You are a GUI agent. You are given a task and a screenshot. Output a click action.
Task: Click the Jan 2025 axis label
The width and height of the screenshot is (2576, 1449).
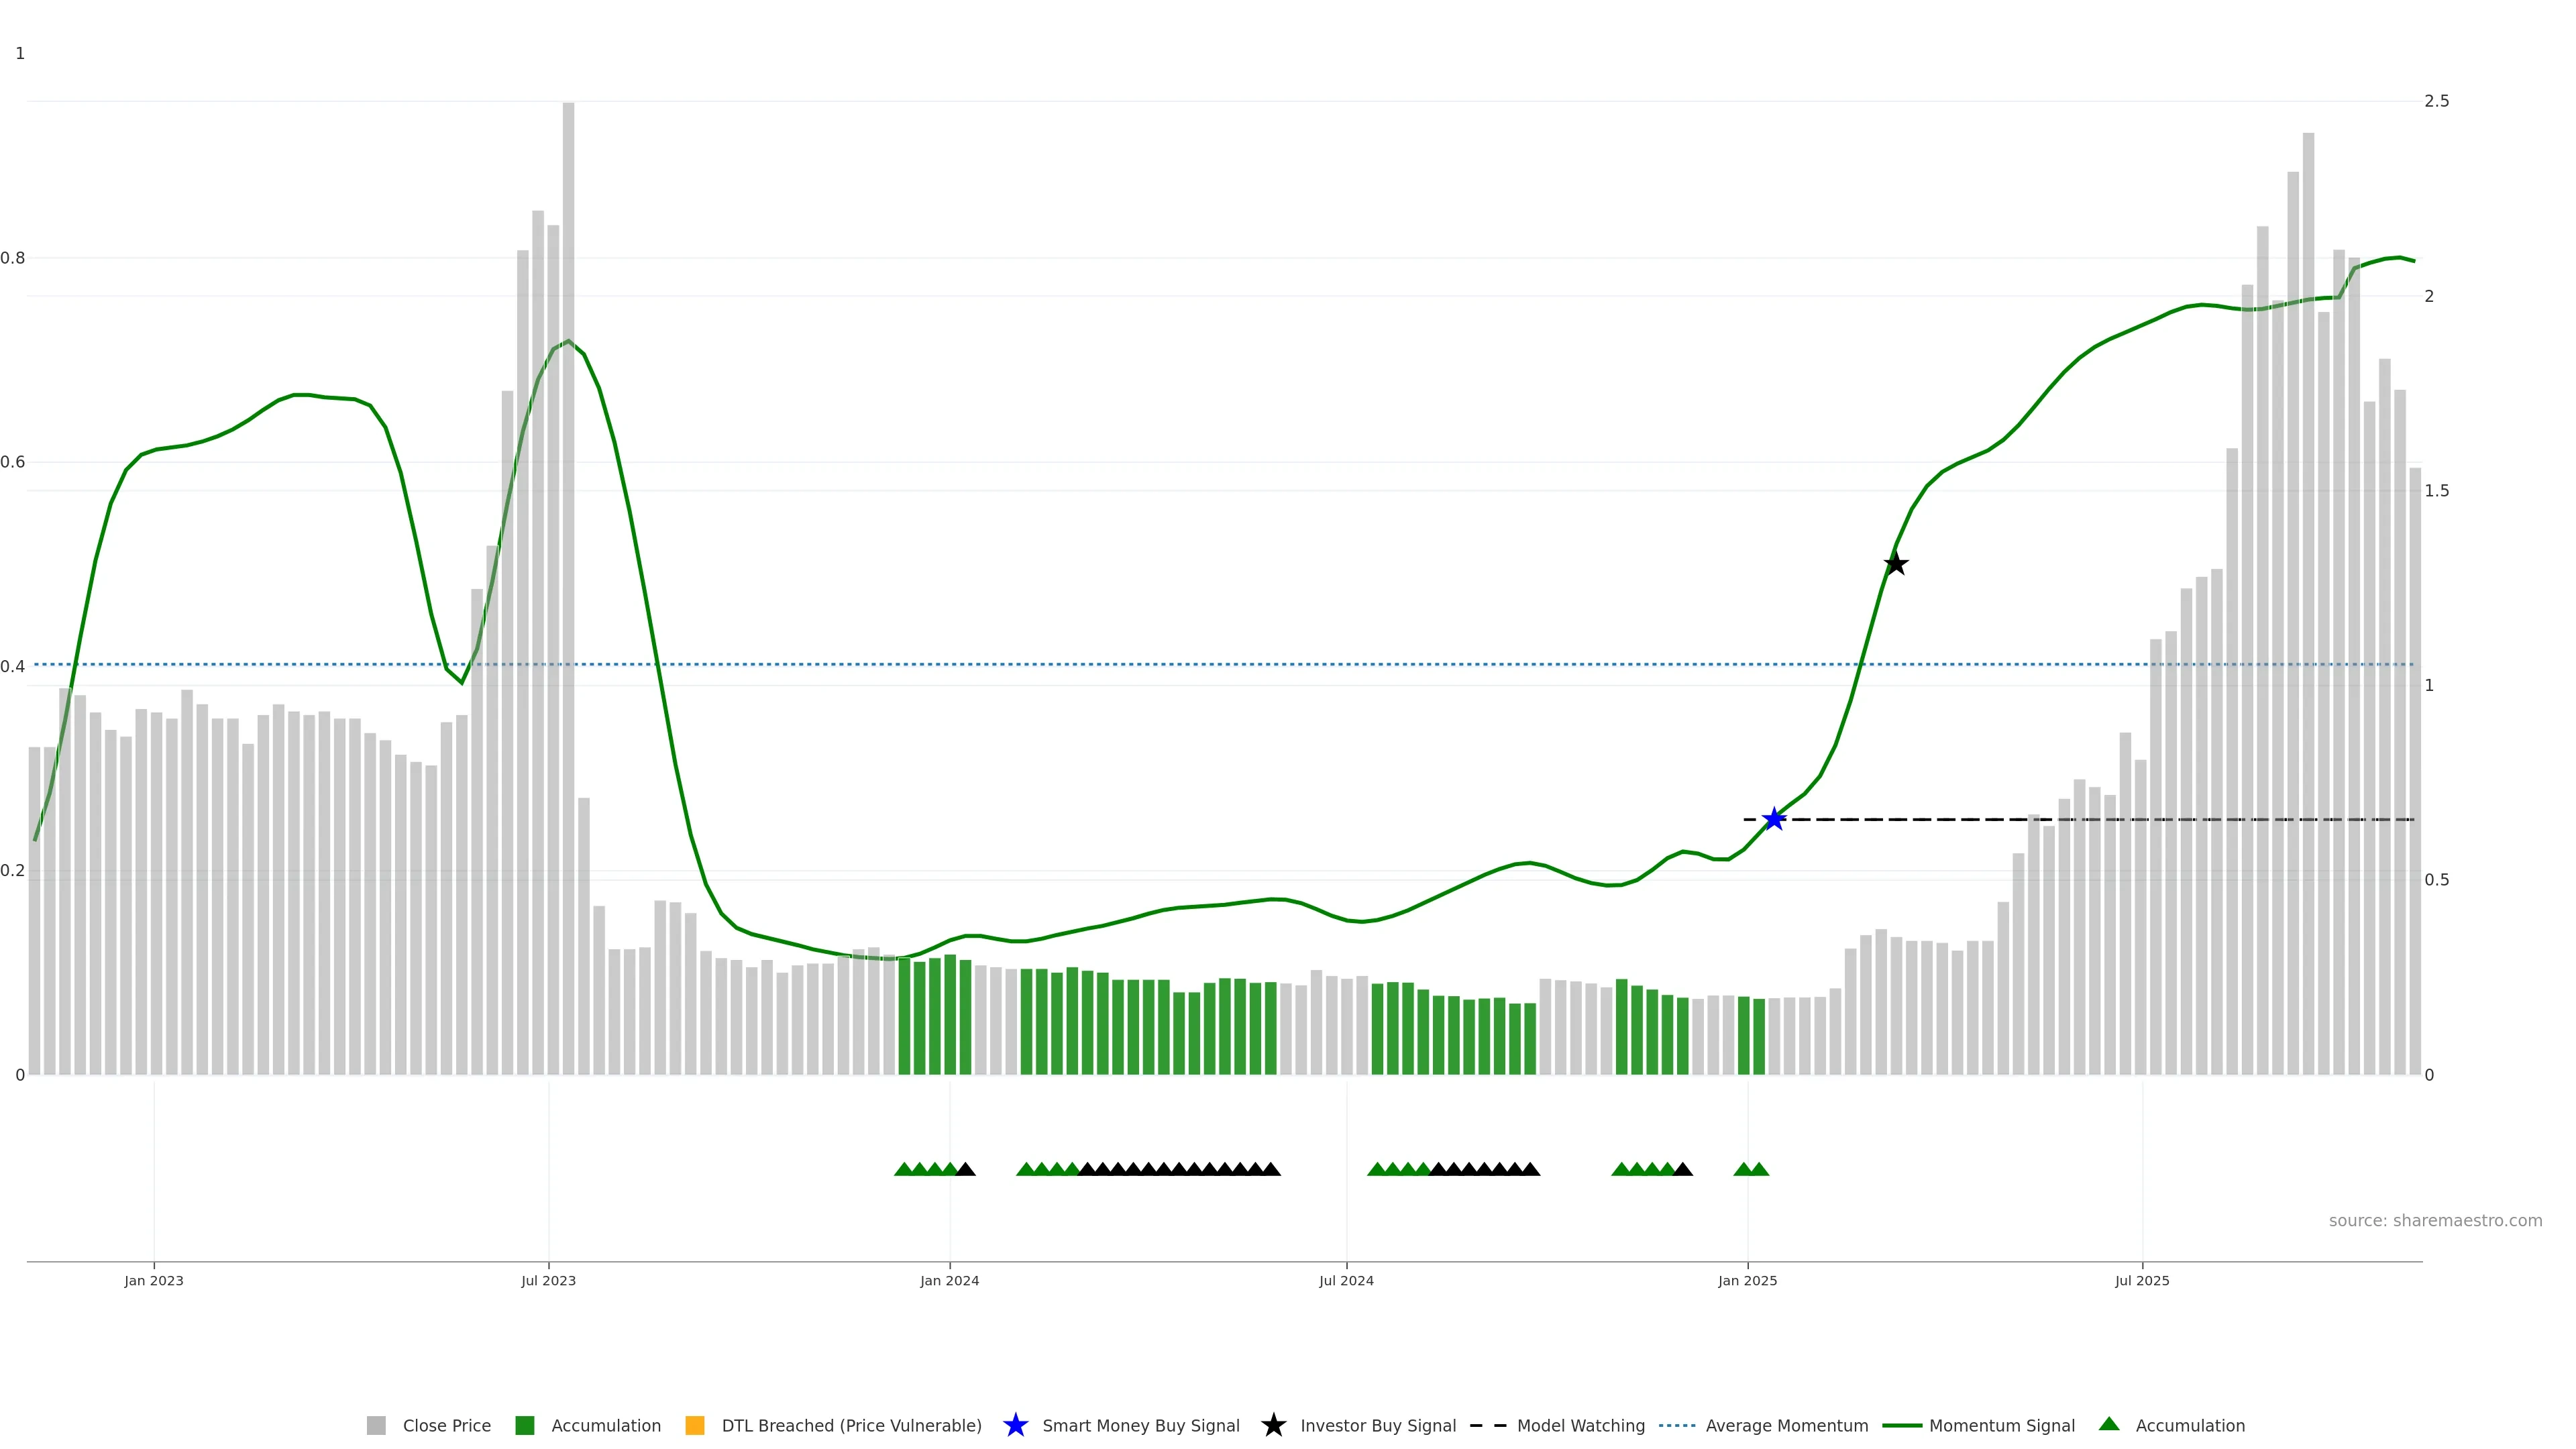(x=1747, y=1280)
